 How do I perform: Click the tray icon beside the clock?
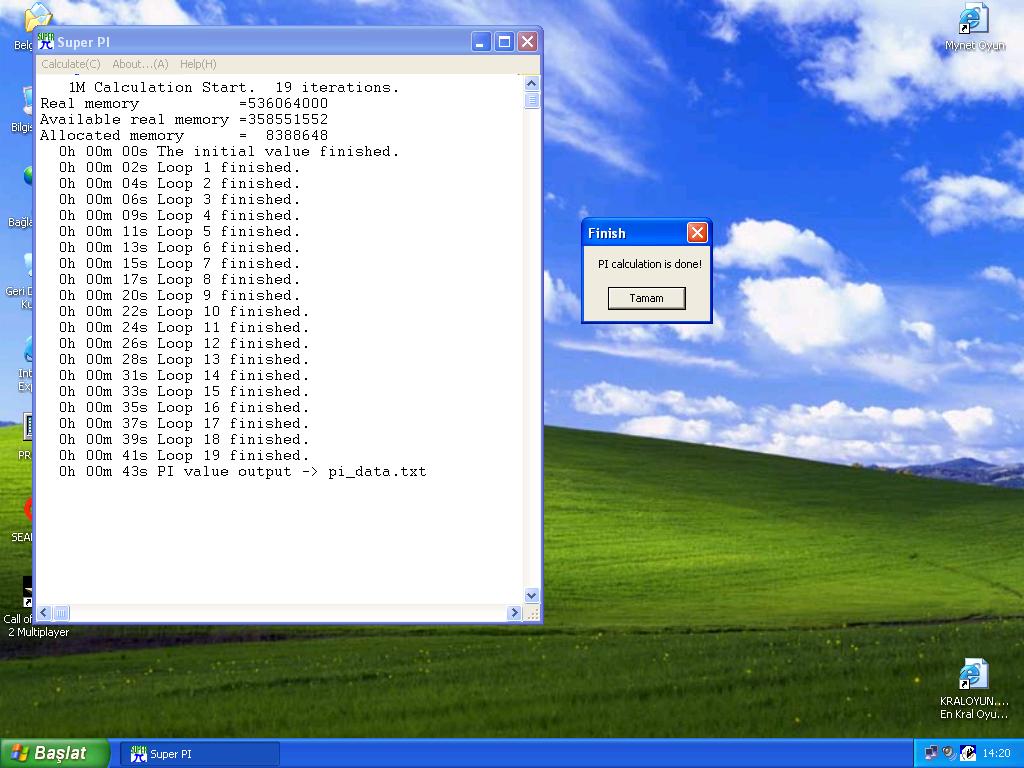[x=968, y=753]
